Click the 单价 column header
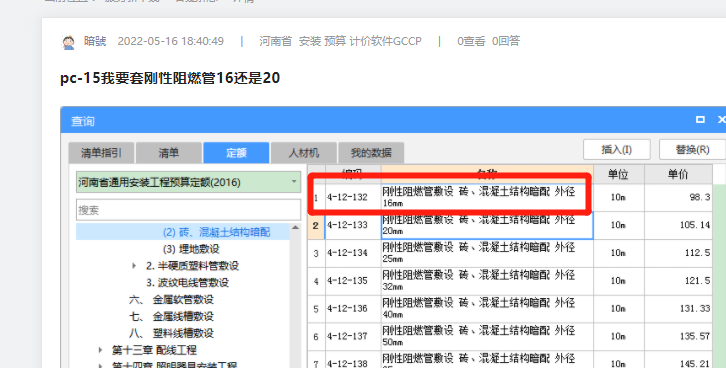The width and height of the screenshot is (726, 368). (x=678, y=175)
